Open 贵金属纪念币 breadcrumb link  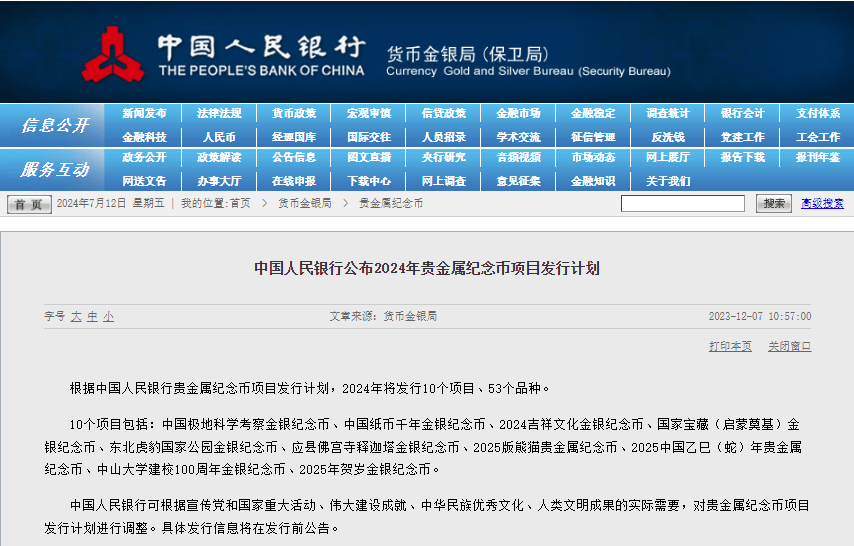pyautogui.click(x=391, y=203)
